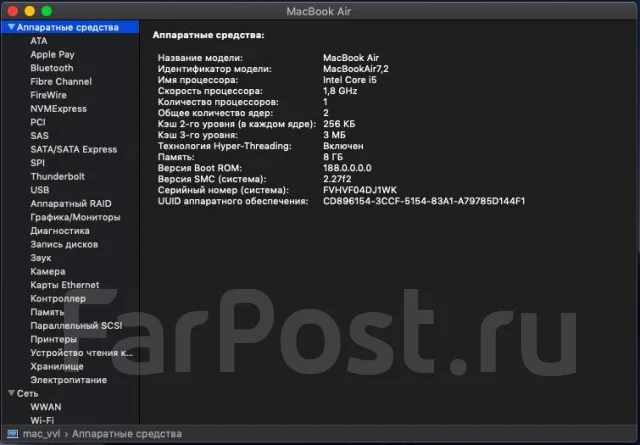The width and height of the screenshot is (640, 445).
Task: Click the MacBook Air window title
Action: pos(319,11)
